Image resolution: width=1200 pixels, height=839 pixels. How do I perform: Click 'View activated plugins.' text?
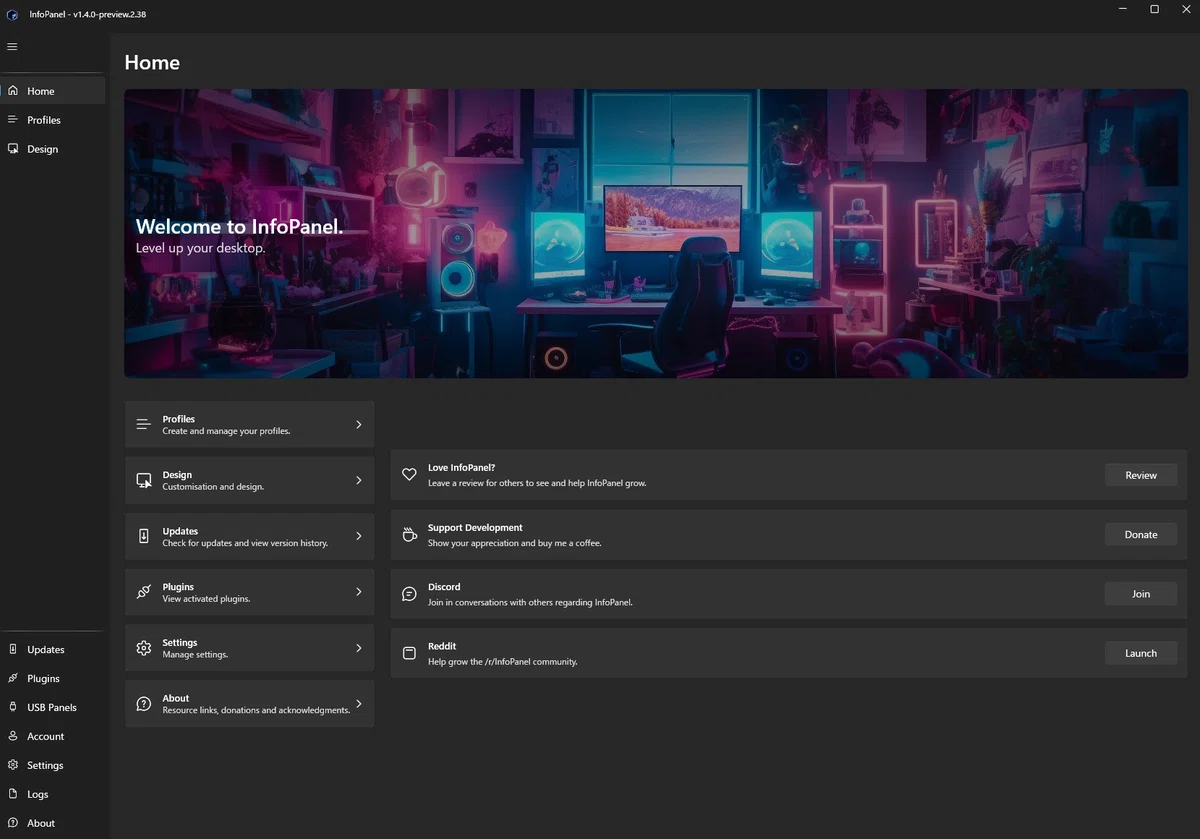click(x=206, y=599)
